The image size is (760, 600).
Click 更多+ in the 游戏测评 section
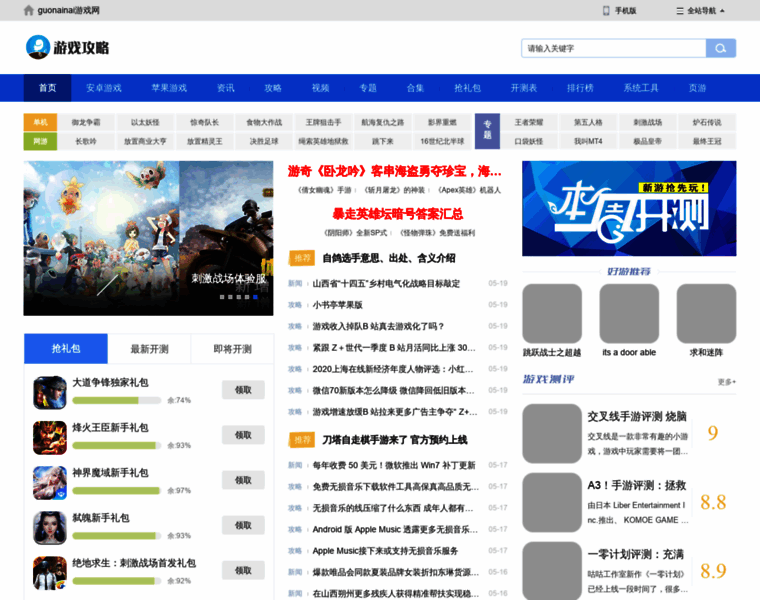click(726, 381)
